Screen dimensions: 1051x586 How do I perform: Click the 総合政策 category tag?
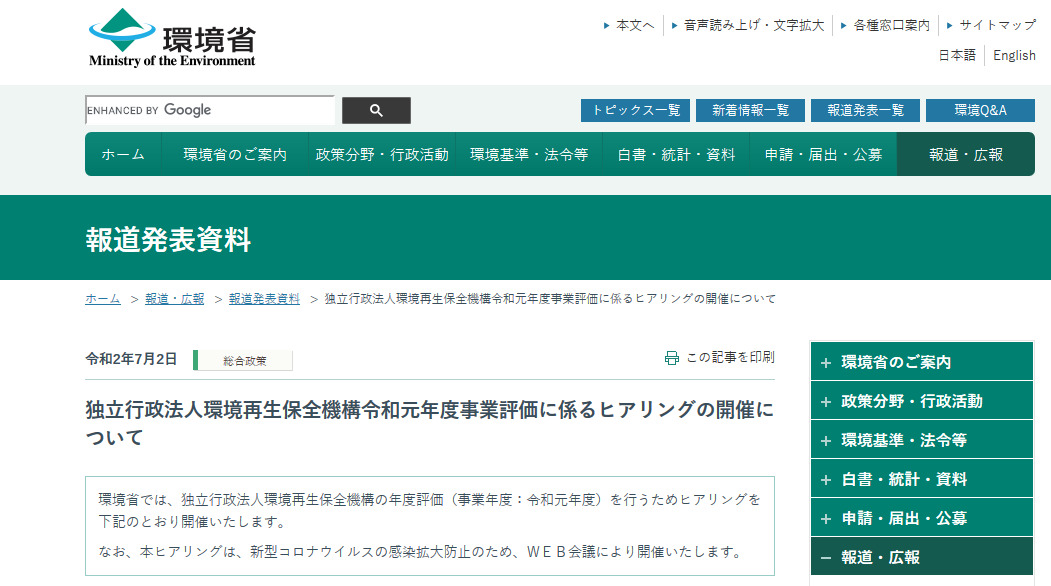coord(244,361)
